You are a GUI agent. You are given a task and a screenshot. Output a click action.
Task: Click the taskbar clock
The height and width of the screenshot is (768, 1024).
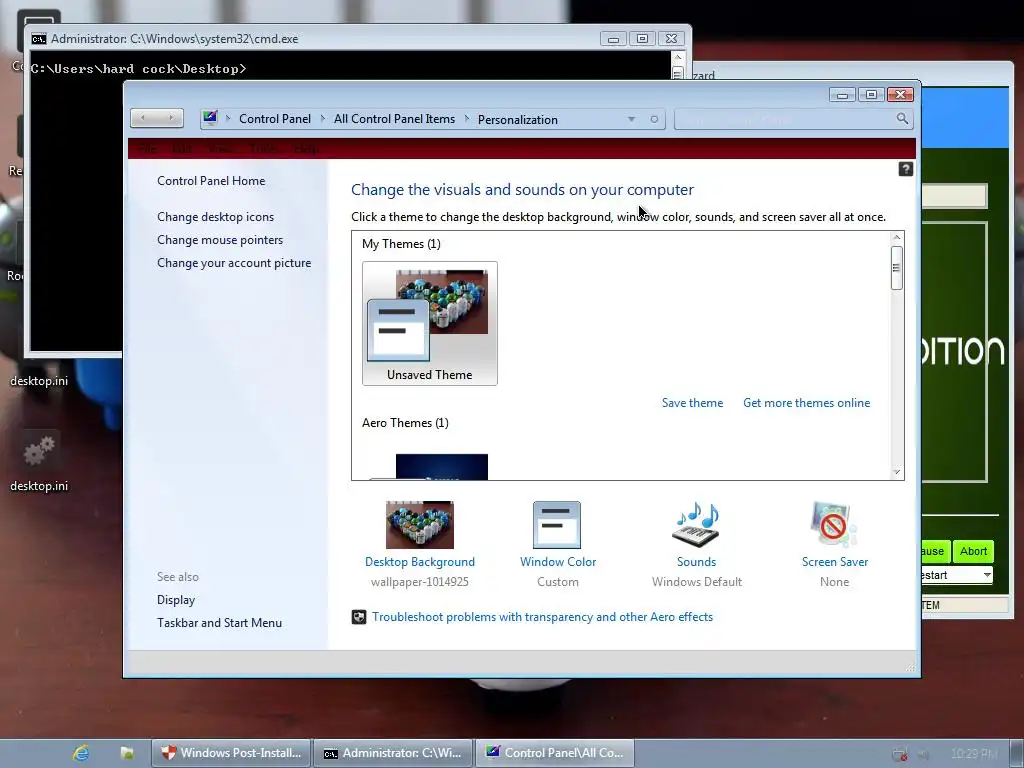974,754
